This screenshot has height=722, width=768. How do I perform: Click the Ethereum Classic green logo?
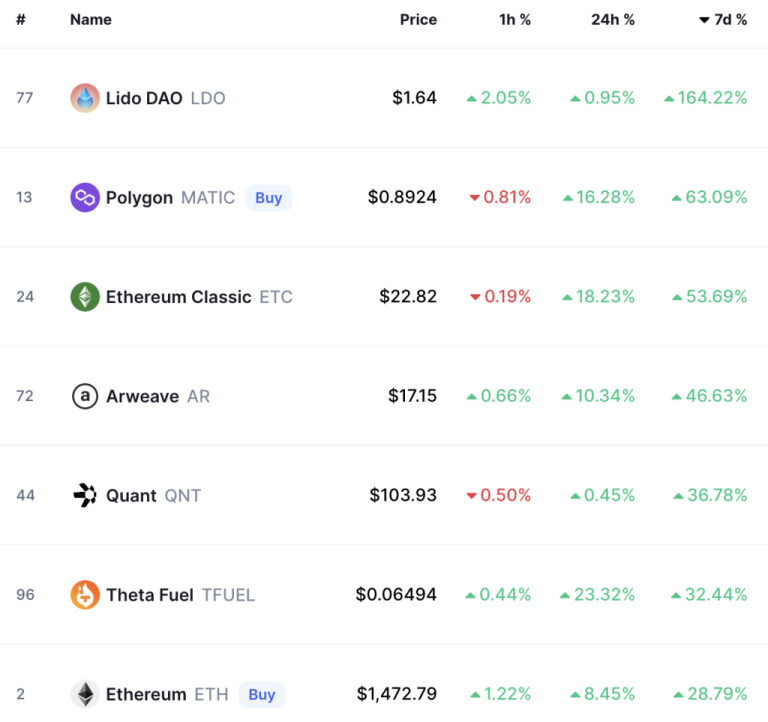point(85,297)
